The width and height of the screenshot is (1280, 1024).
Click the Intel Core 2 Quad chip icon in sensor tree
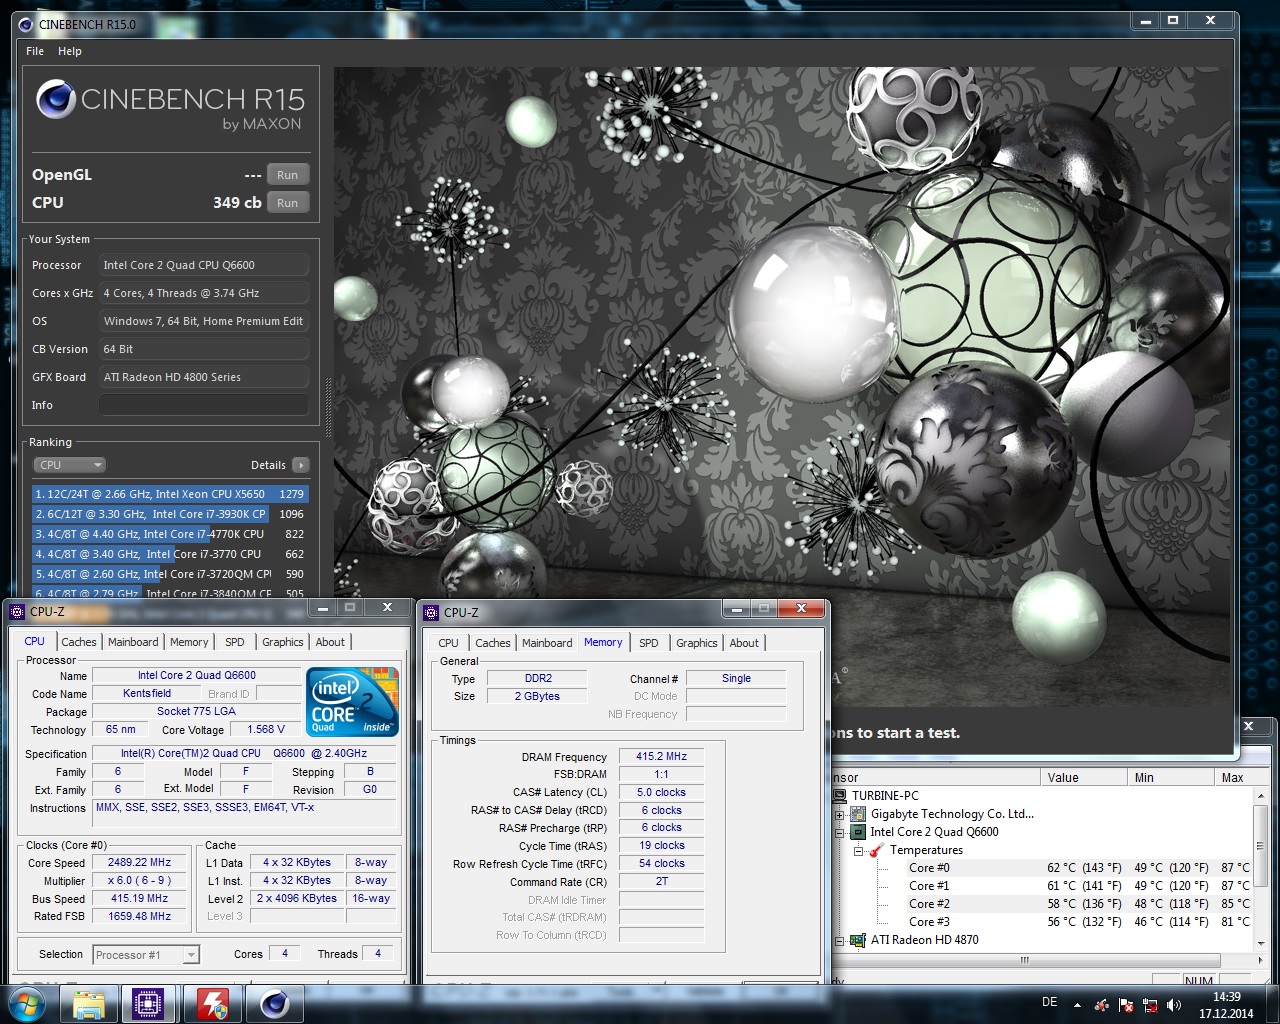(858, 832)
